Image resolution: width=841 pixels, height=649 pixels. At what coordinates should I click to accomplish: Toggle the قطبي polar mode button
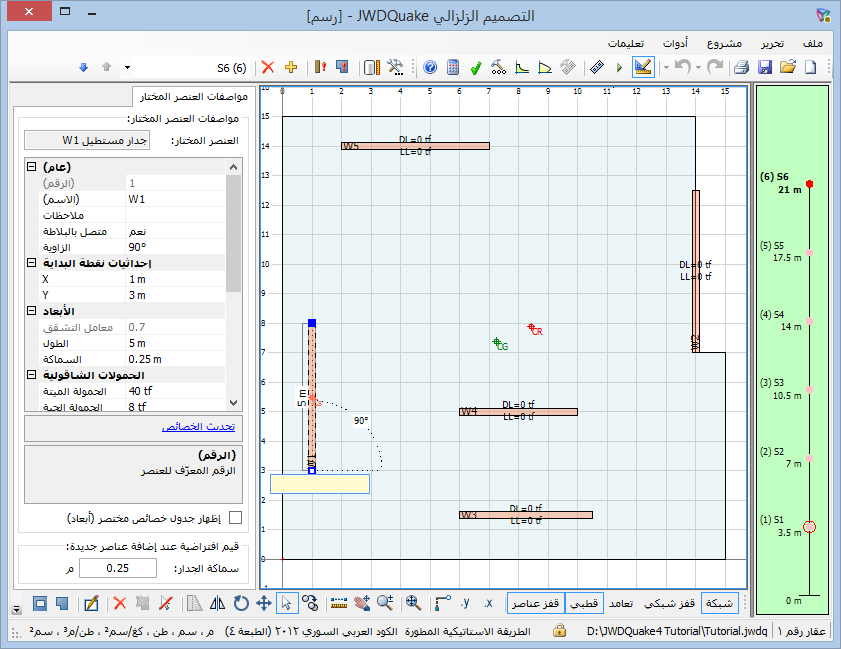584,603
